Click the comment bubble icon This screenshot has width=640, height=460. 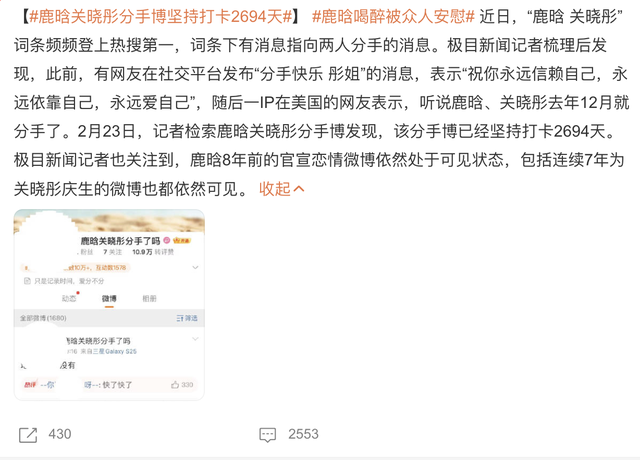point(268,435)
